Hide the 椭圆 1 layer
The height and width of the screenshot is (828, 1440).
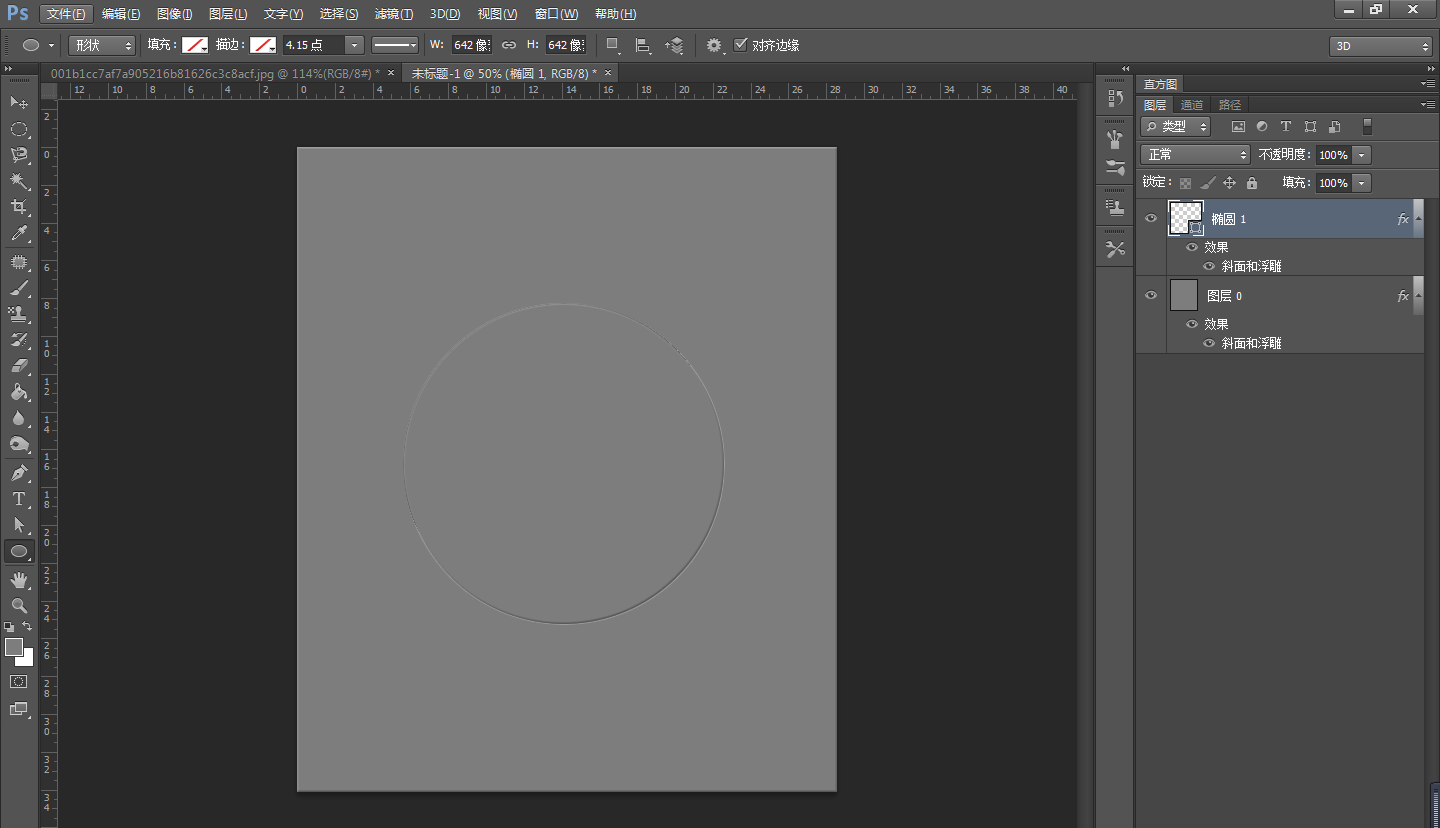point(1151,218)
